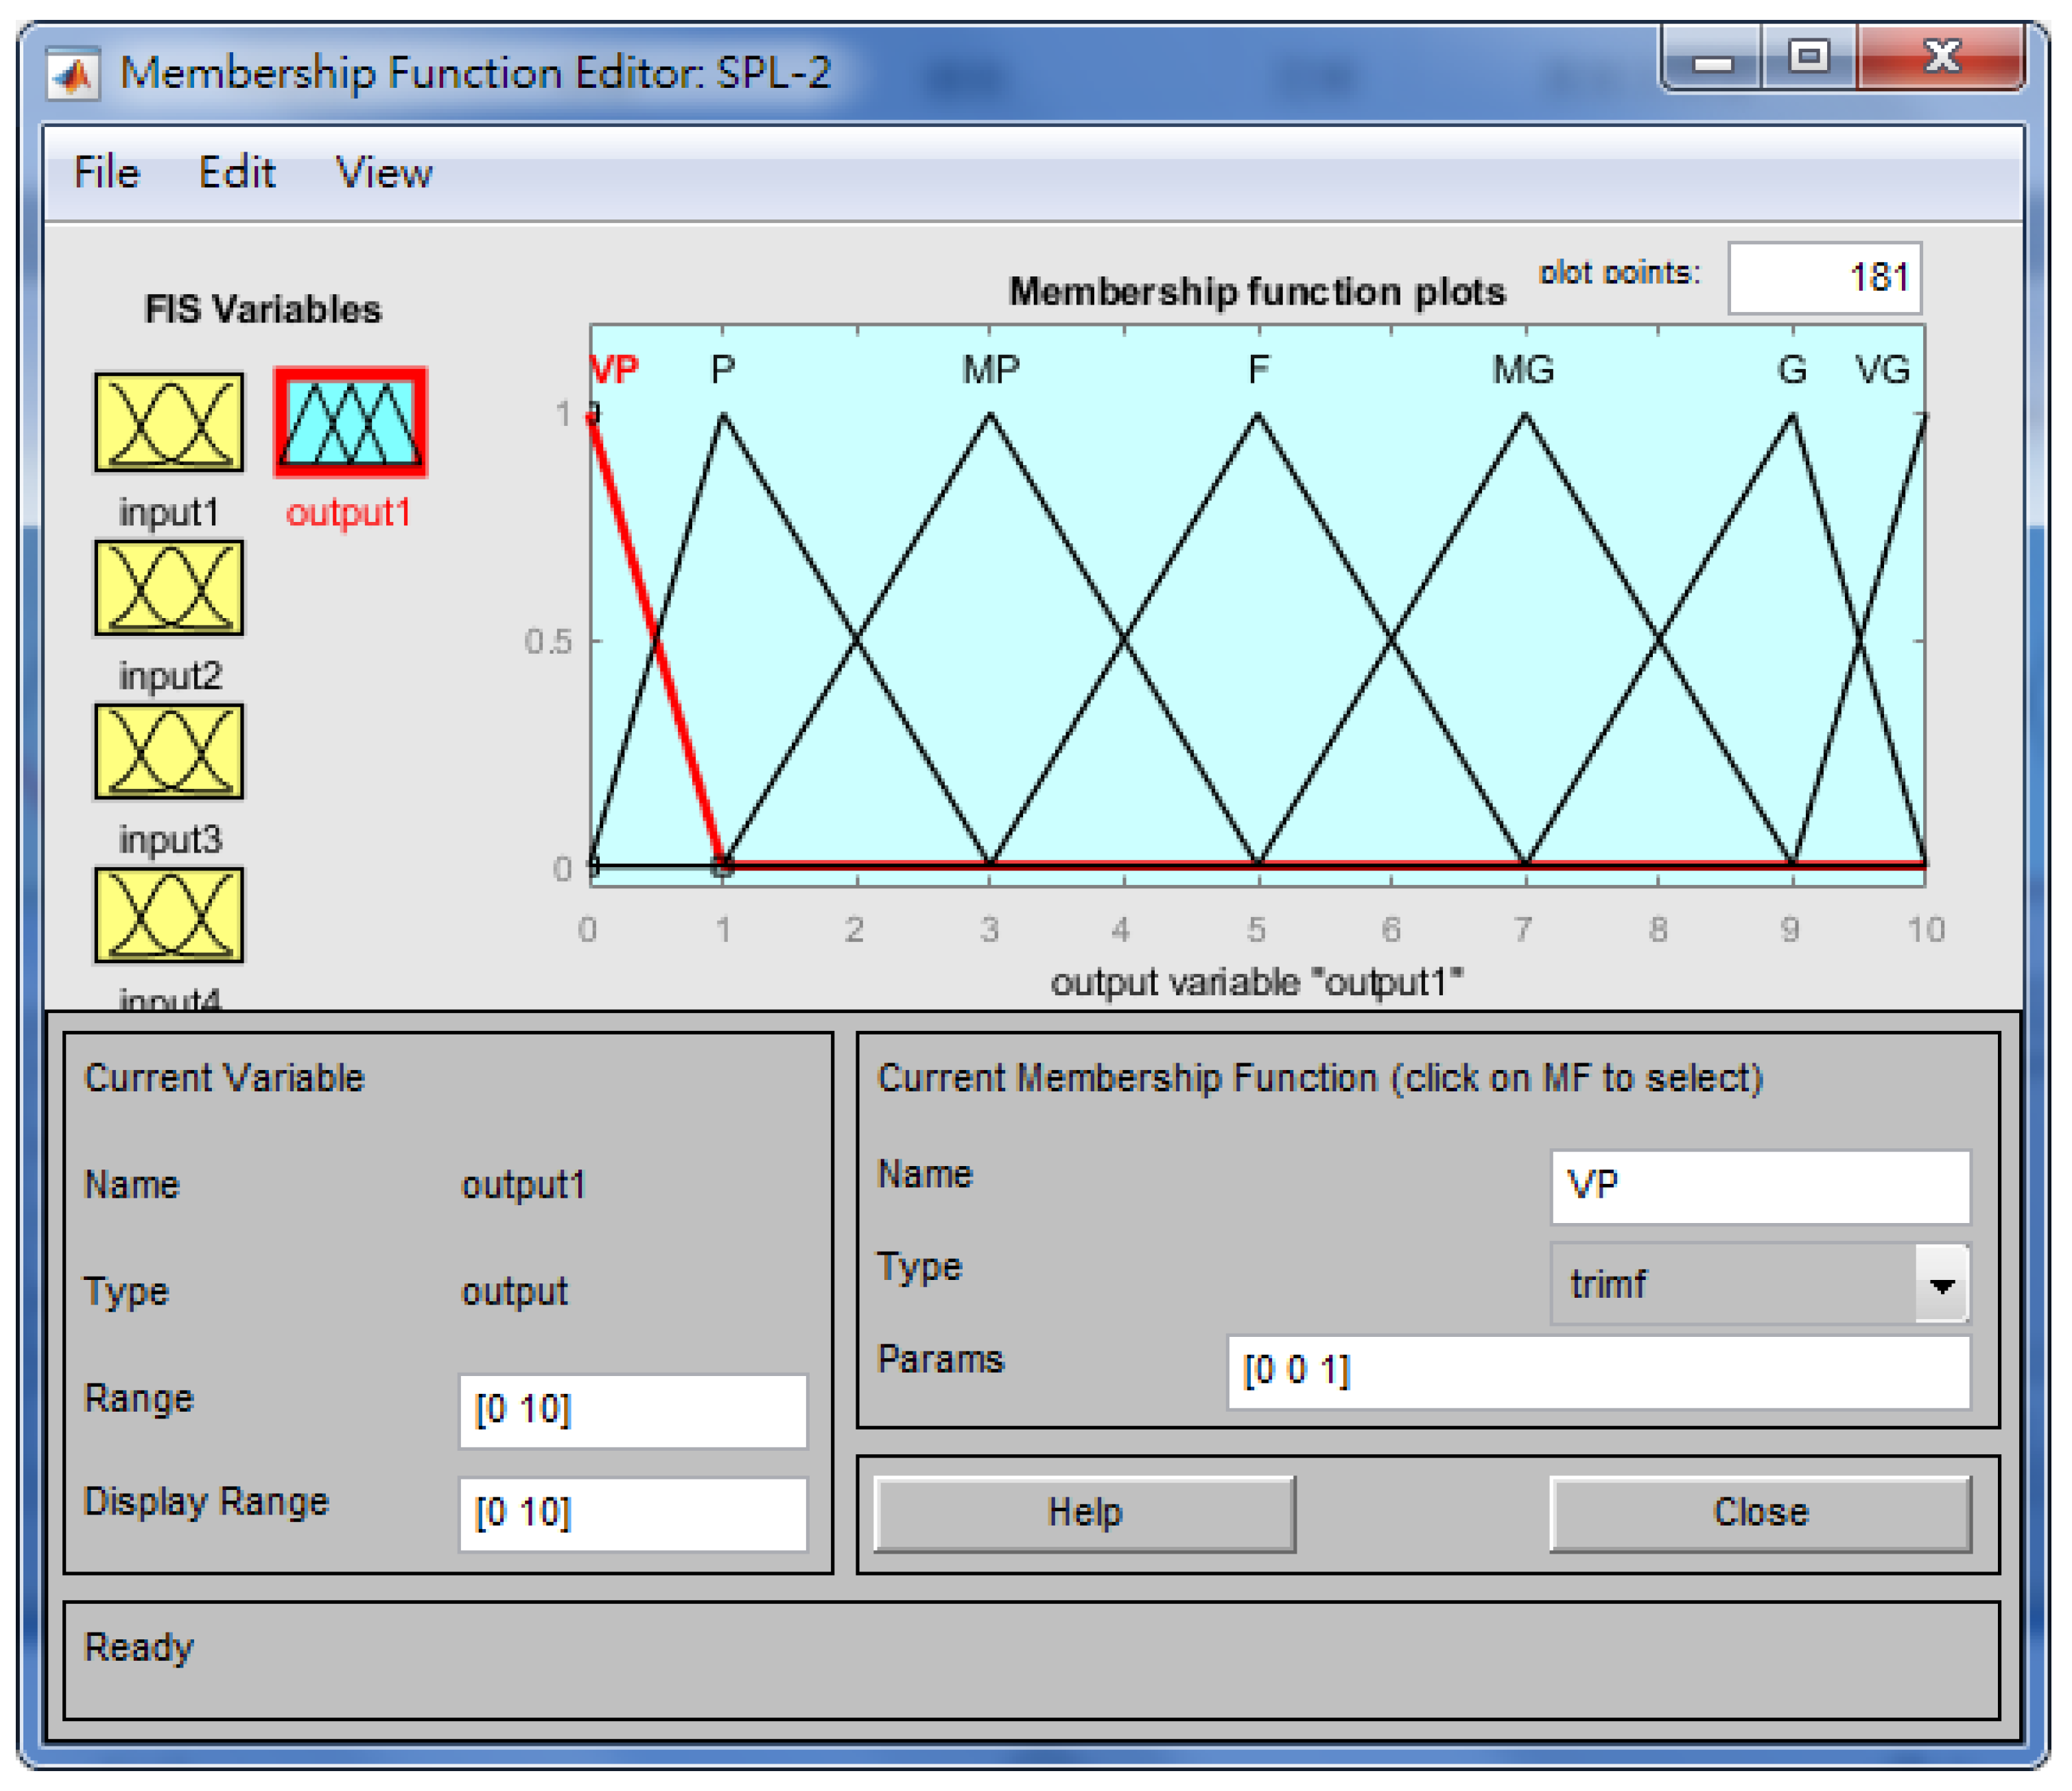2072x1791 pixels.
Task: Select the input3 variable icon
Action: pyautogui.click(x=168, y=752)
